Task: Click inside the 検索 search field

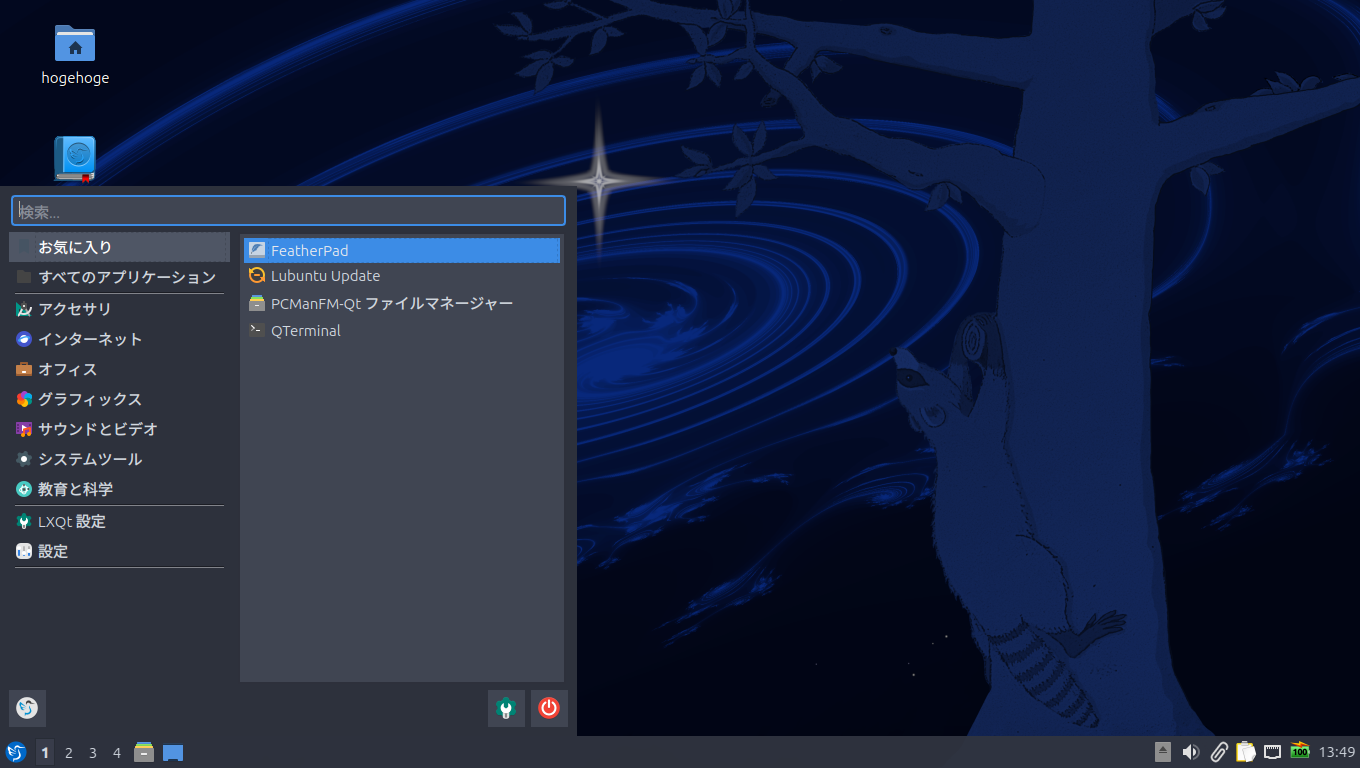Action: pos(288,210)
